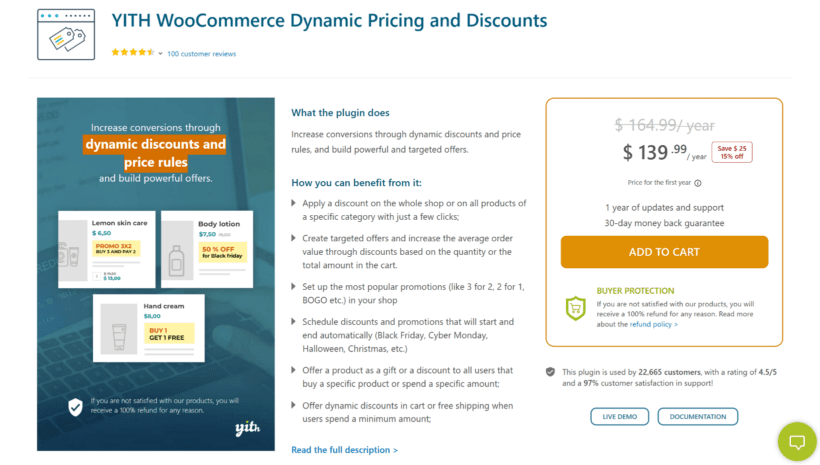The image size is (820, 465).
Task: Click the verified shield icon near customer stats
Action: click(550, 372)
